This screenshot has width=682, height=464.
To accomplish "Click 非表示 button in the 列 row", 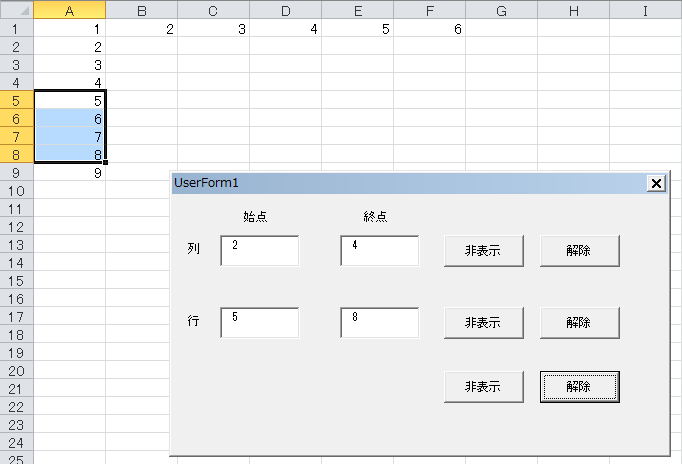I will coord(485,251).
